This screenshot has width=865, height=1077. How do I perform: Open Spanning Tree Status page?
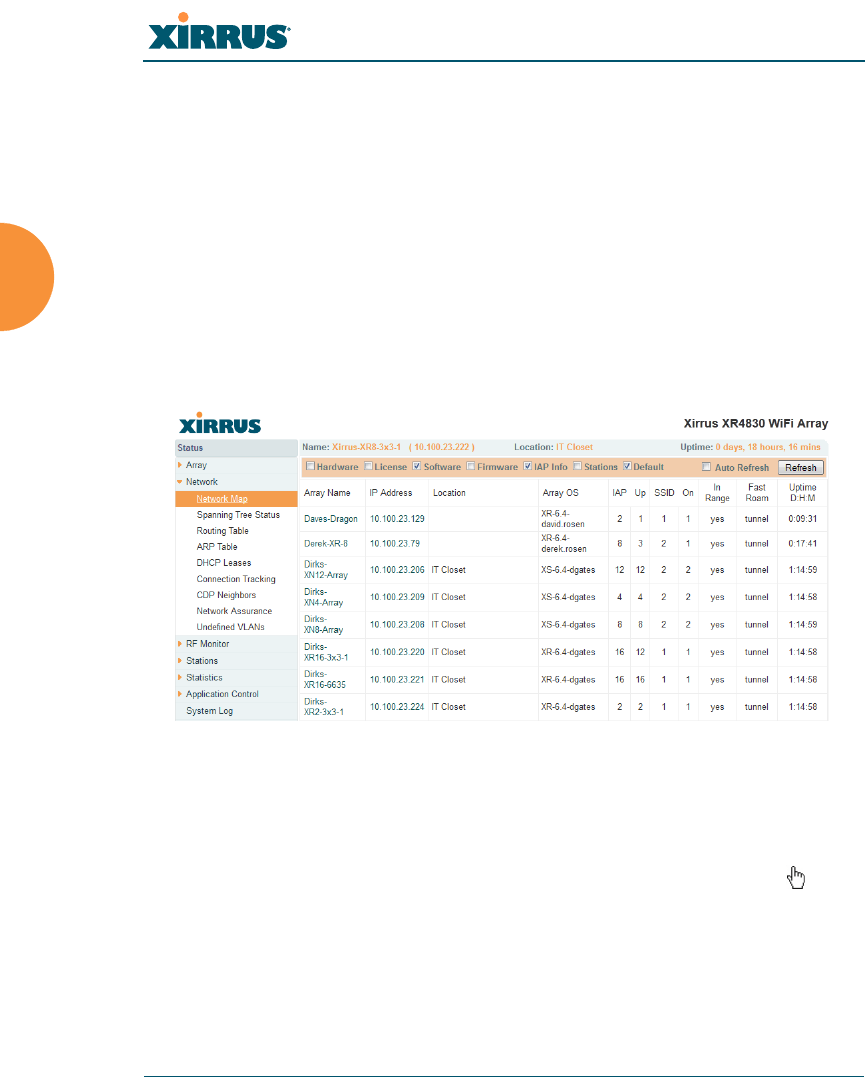coord(238,514)
